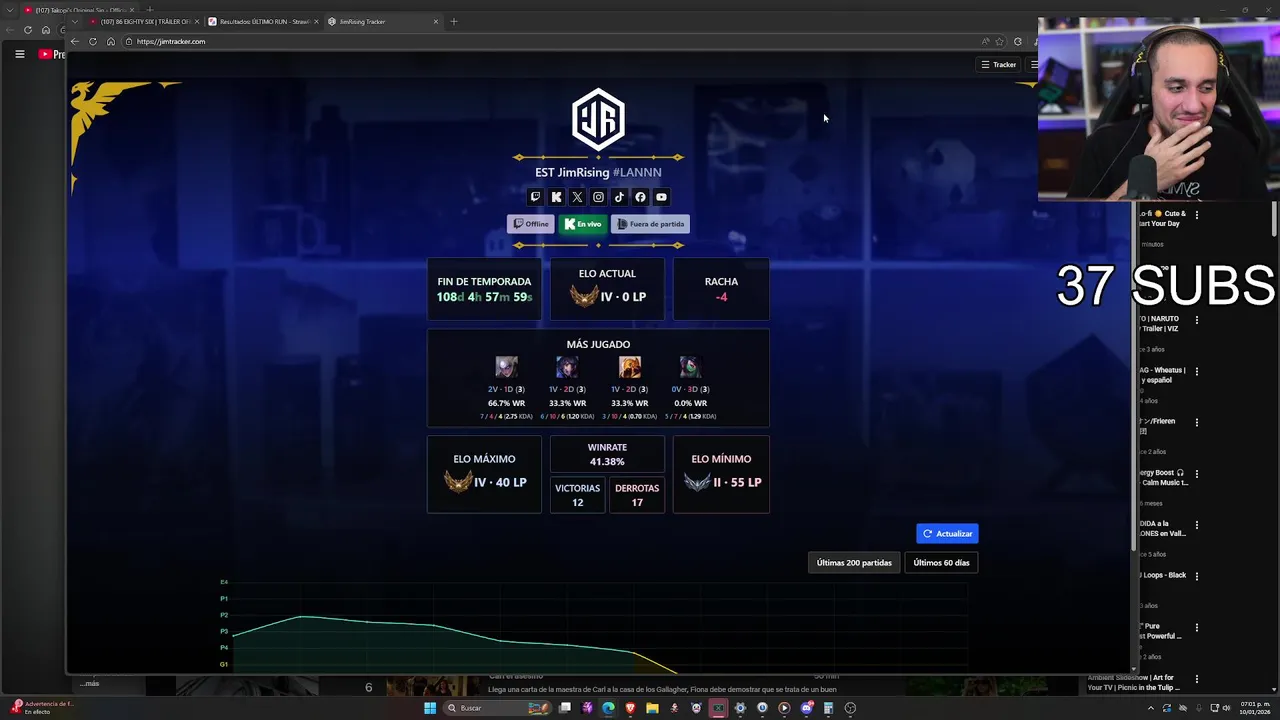The height and width of the screenshot is (720, 1280).
Task: Click 'EST JimRising #LANNN' player name
Action: coord(598,172)
